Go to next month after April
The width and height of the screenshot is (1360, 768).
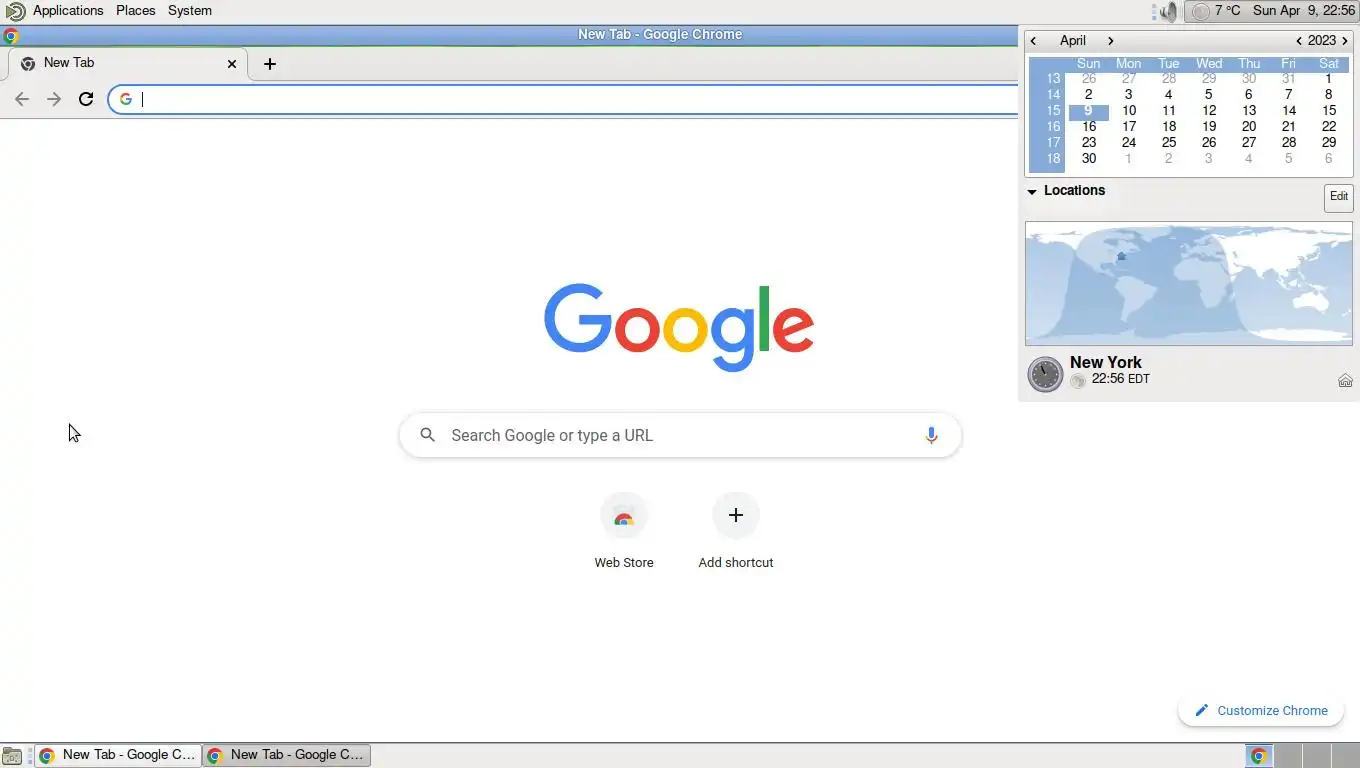(1110, 41)
